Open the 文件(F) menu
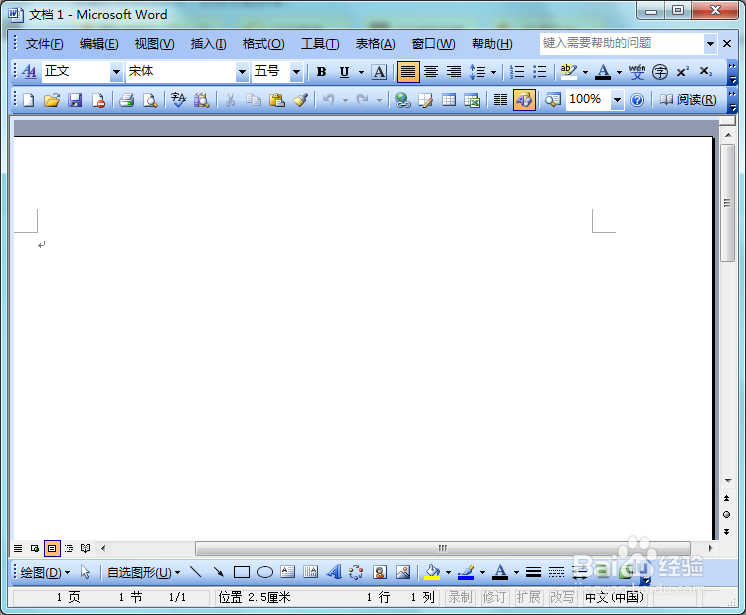This screenshot has height=615, width=746. 44,44
